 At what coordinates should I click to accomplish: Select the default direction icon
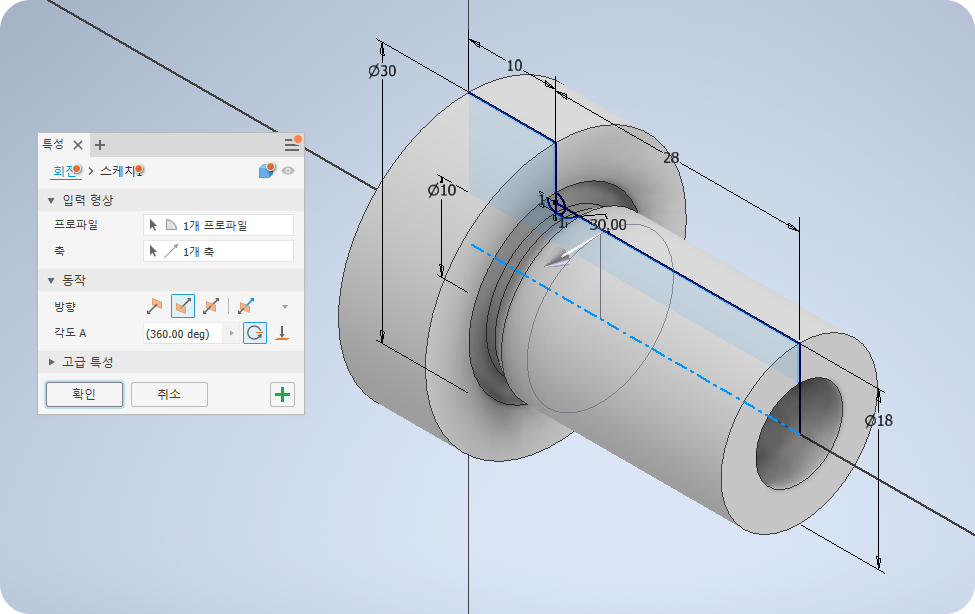coord(154,306)
